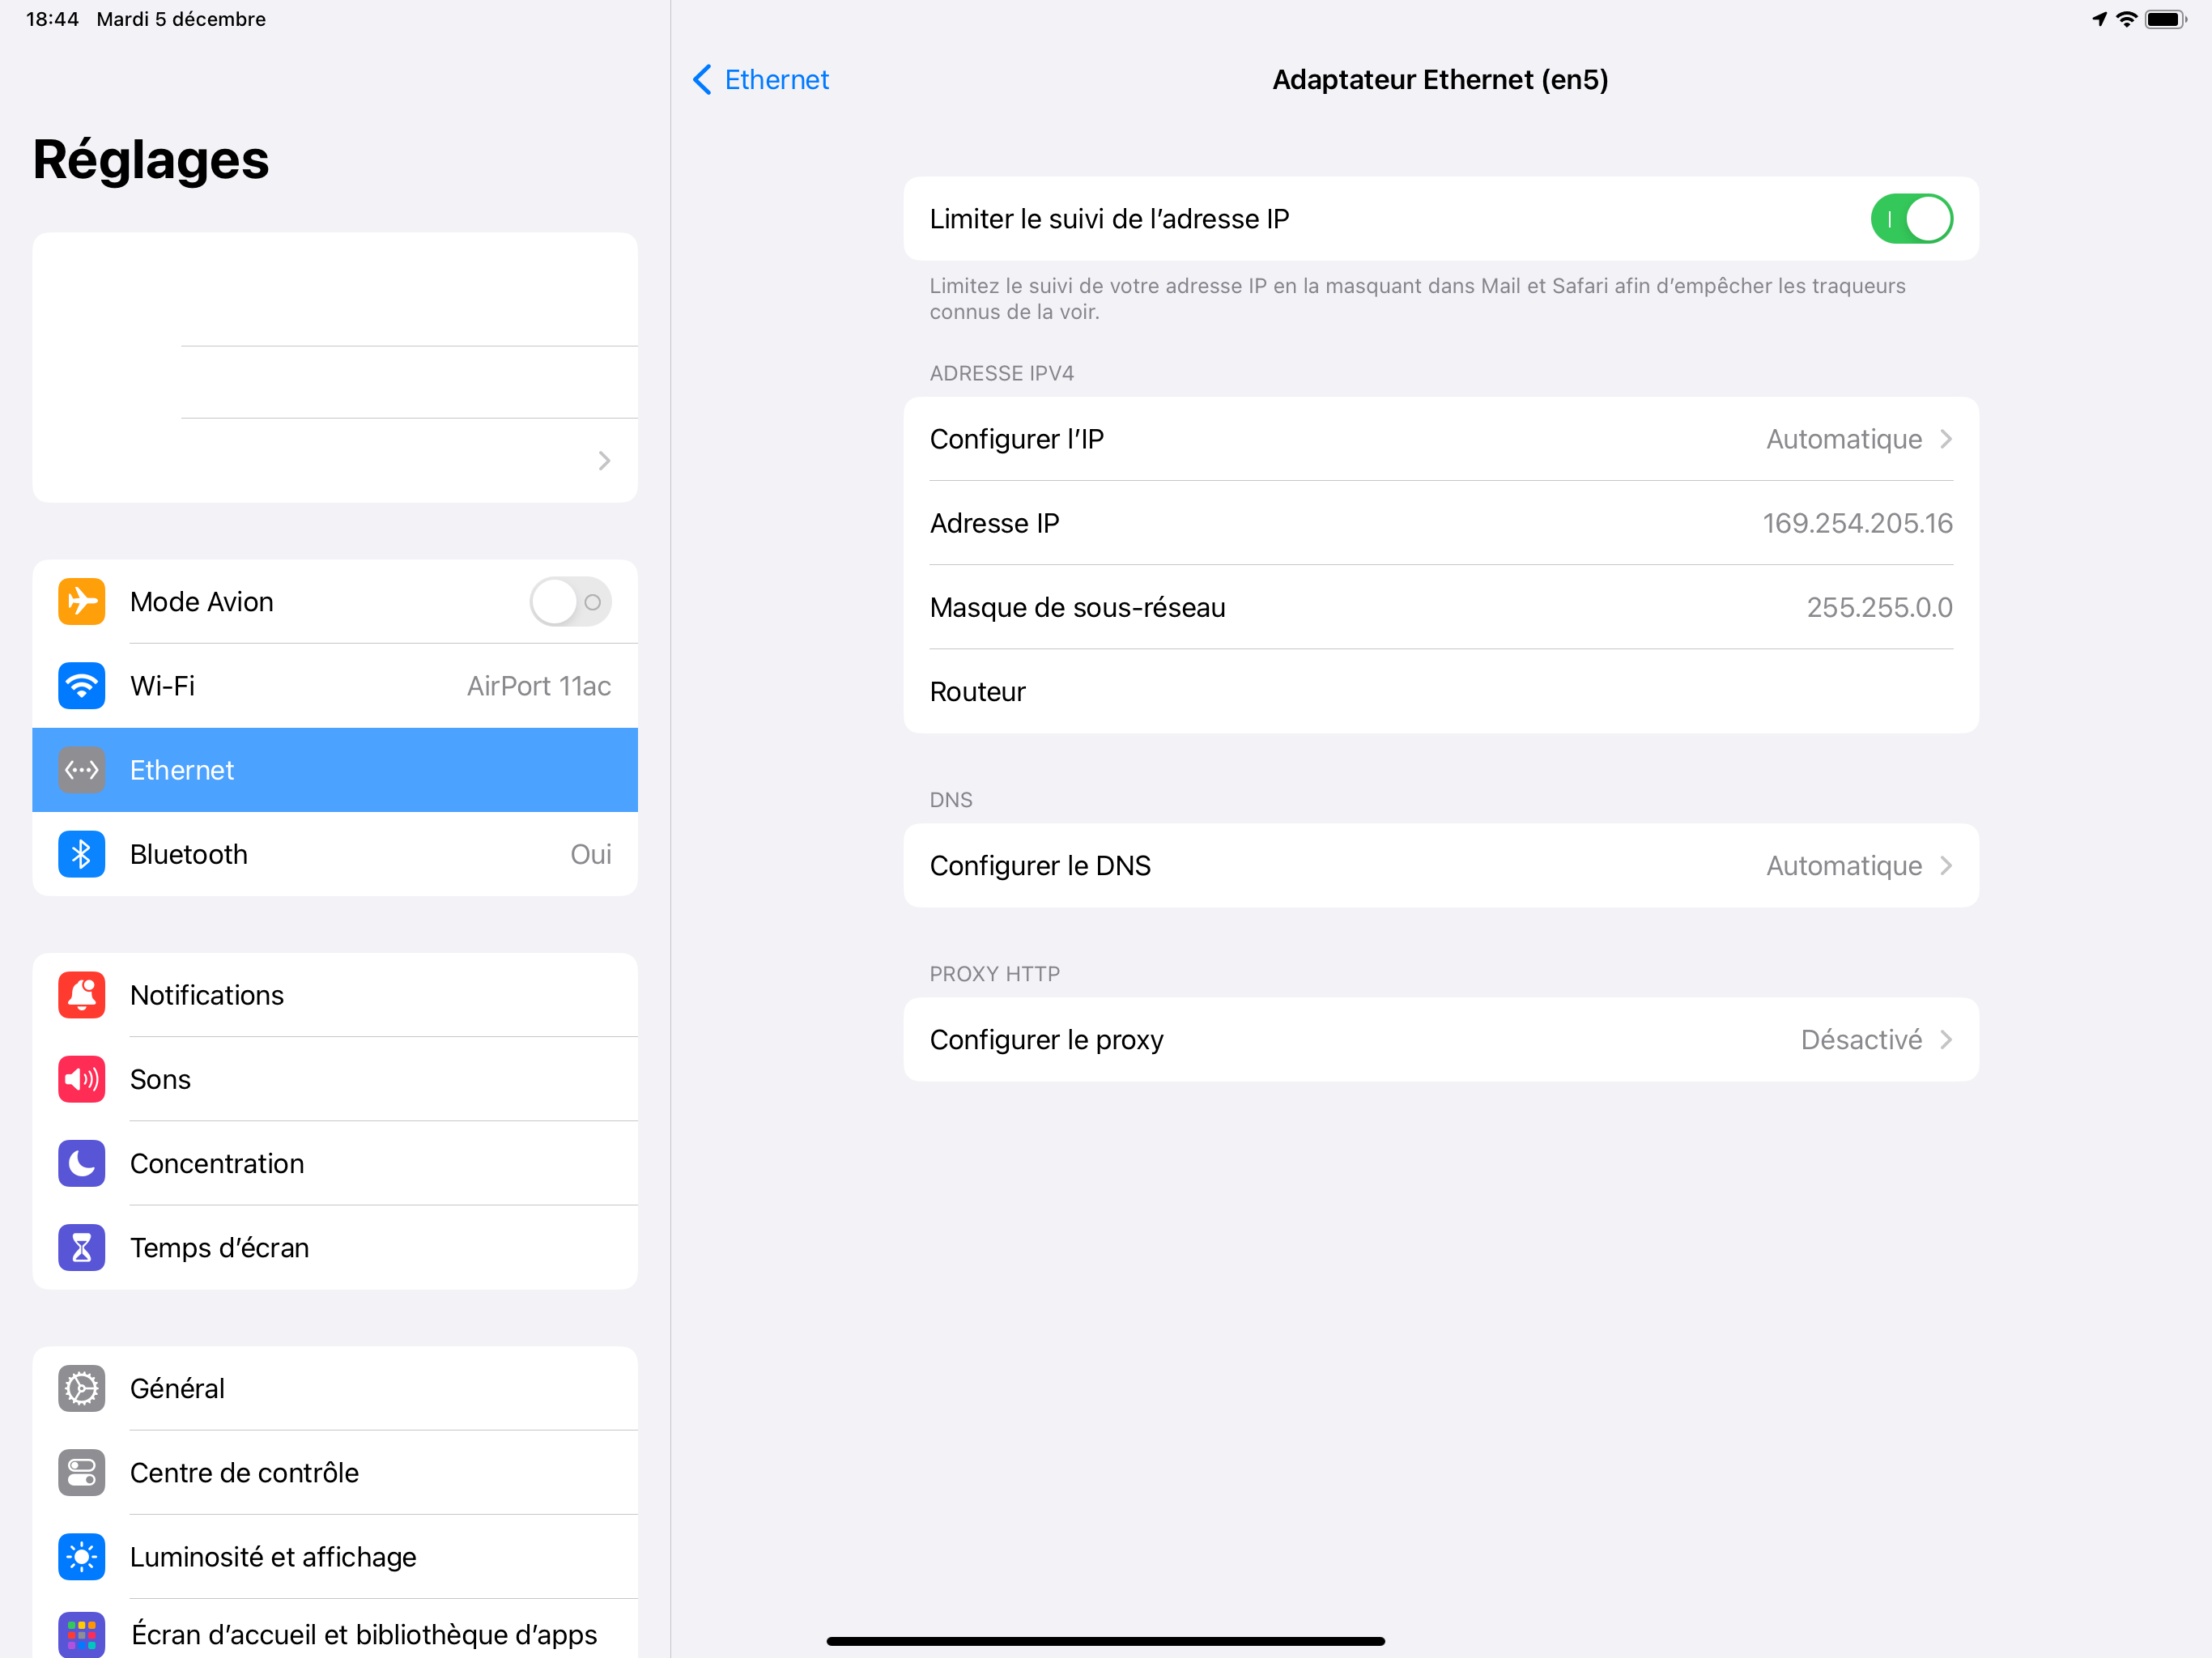
Task: Open Wi-Fi settings
Action: (x=335, y=686)
